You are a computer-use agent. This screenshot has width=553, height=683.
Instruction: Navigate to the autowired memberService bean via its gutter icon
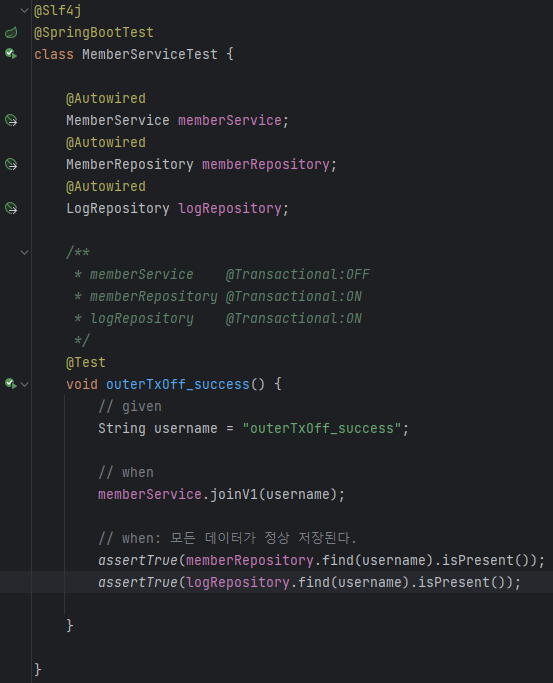click(x=11, y=120)
